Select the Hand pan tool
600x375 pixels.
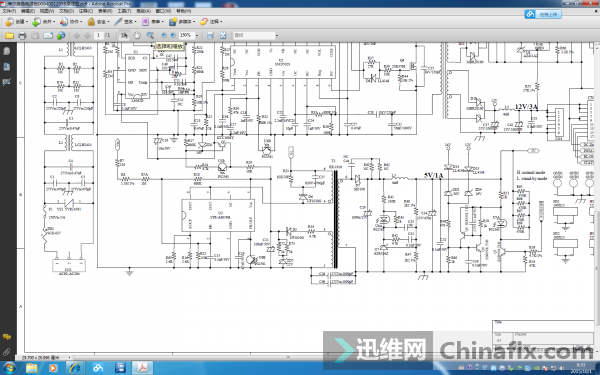137,35
